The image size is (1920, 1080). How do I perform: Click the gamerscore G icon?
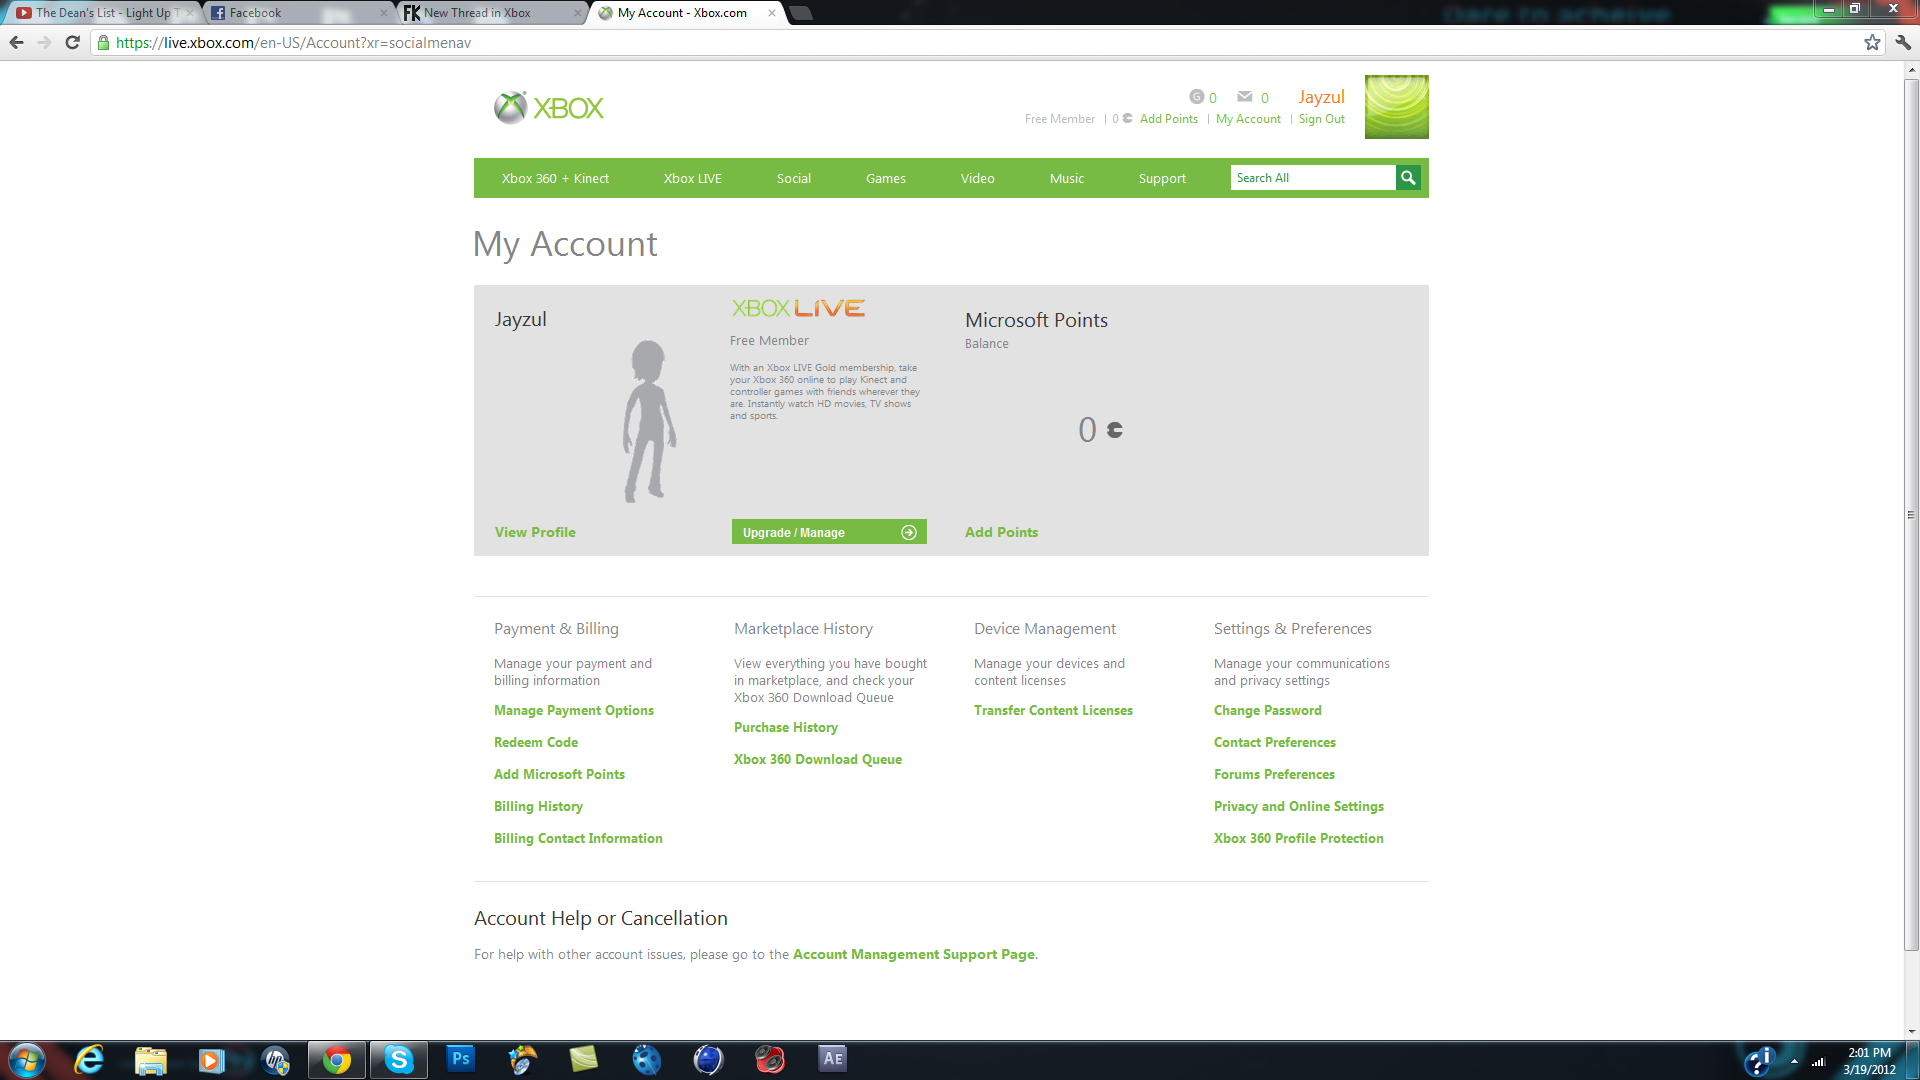(1196, 97)
